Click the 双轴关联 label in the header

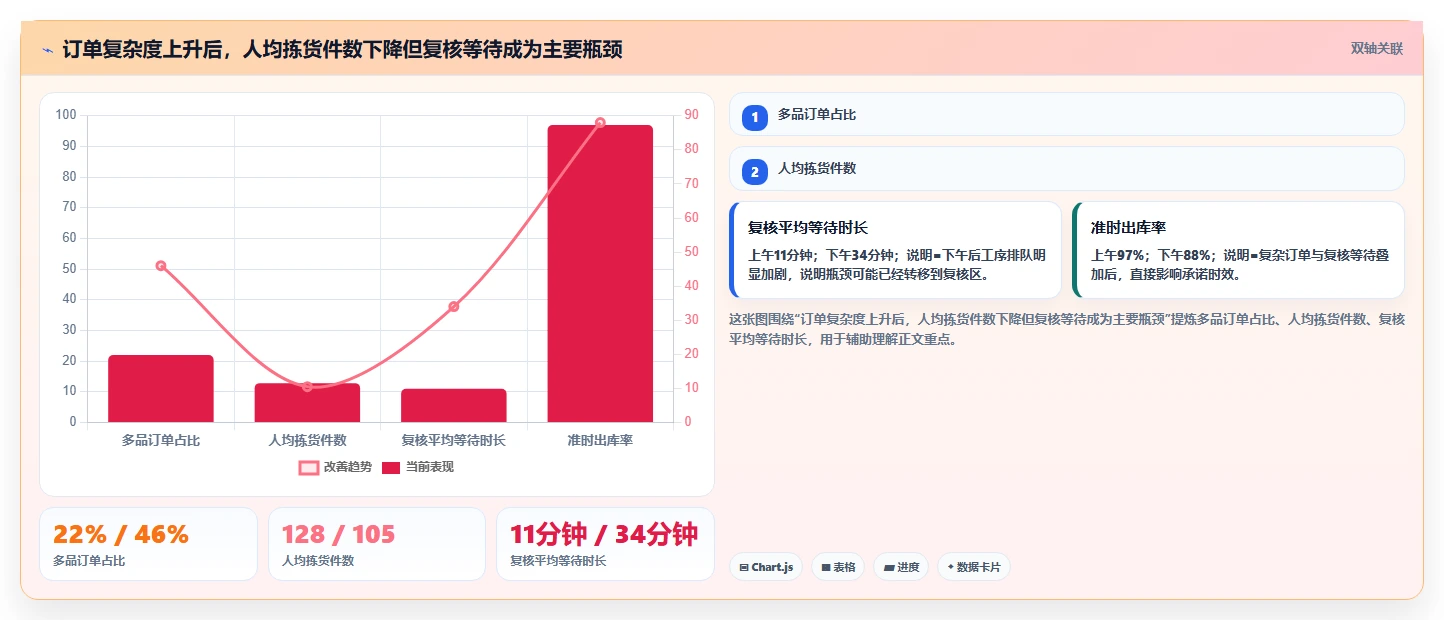point(1377,49)
